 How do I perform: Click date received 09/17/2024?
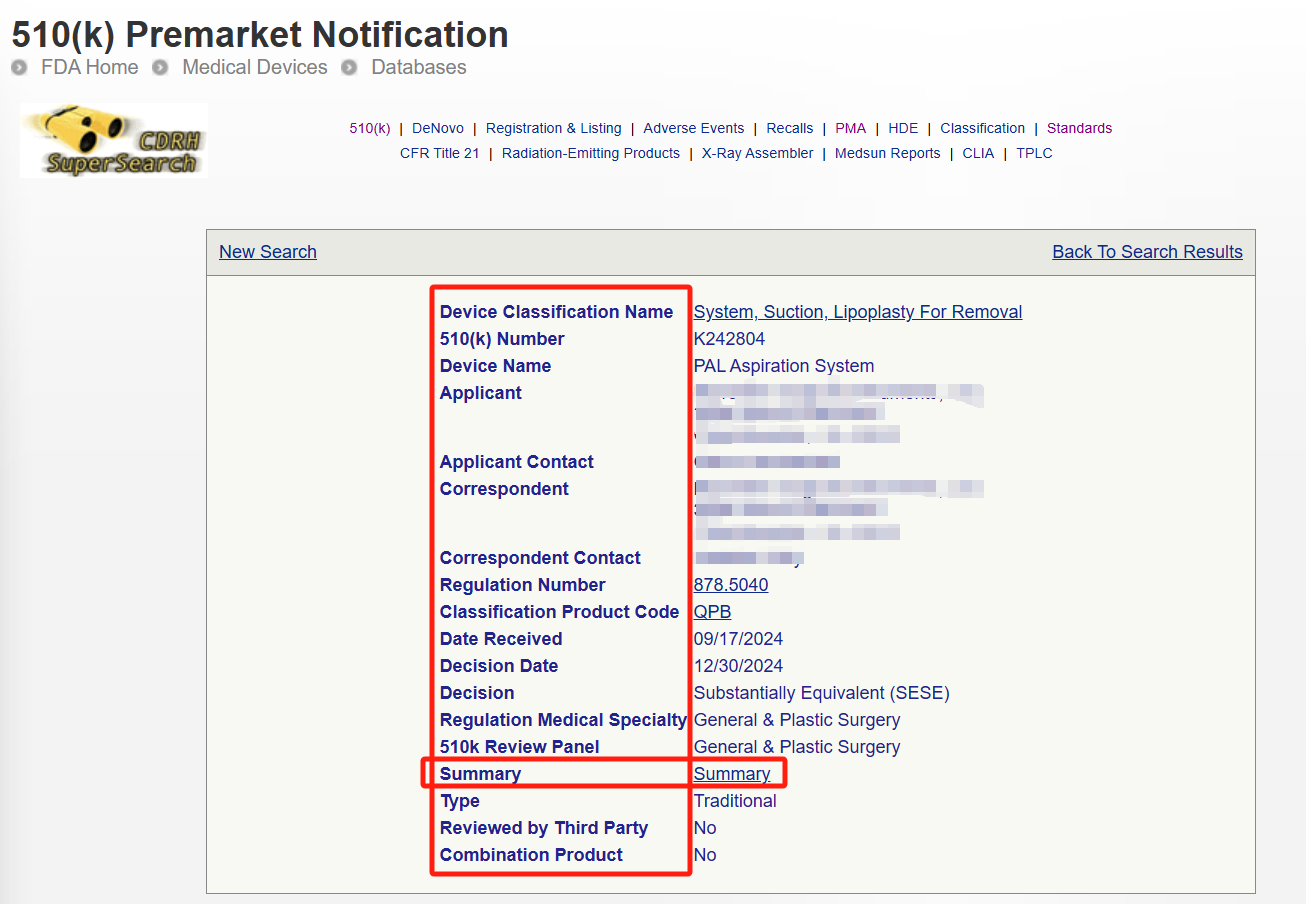(739, 639)
